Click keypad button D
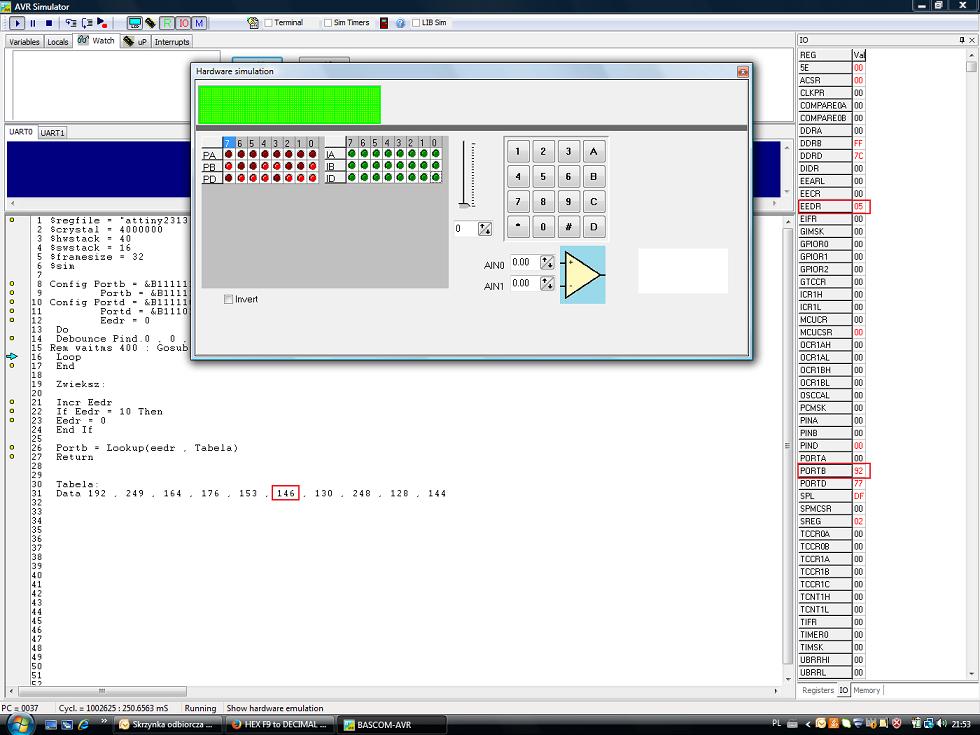The image size is (980, 735). click(x=593, y=227)
